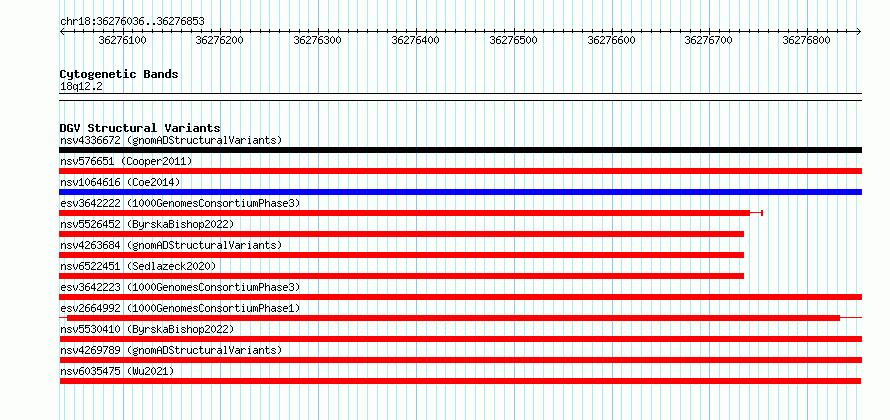The image size is (890, 420).
Task: Click the esv3642223 variant bar
Action: tap(460, 297)
